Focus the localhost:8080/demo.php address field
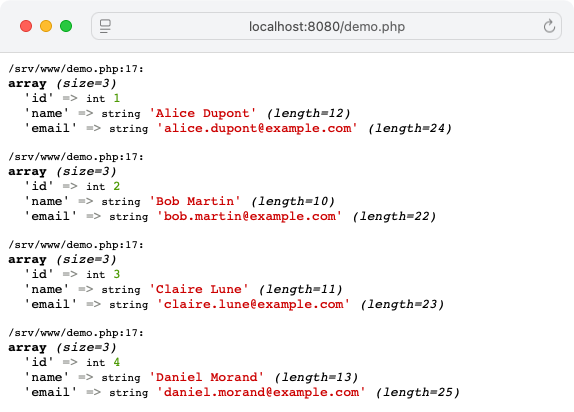Viewport: 574px width, 412px height. [x=327, y=26]
